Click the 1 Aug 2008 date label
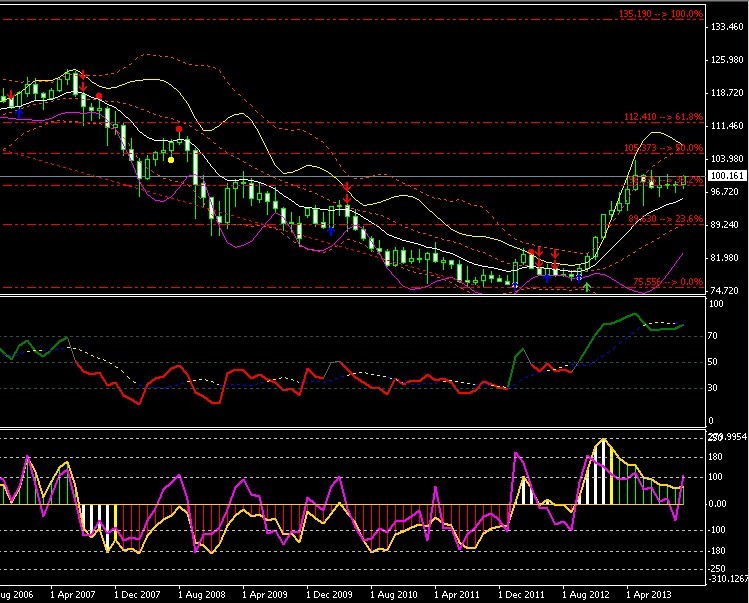The height and width of the screenshot is (603, 749). (201, 595)
